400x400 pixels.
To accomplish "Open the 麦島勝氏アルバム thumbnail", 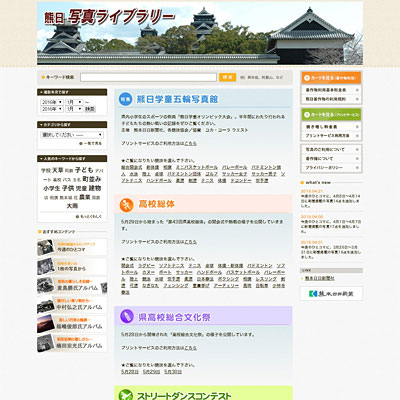I will (72, 286).
